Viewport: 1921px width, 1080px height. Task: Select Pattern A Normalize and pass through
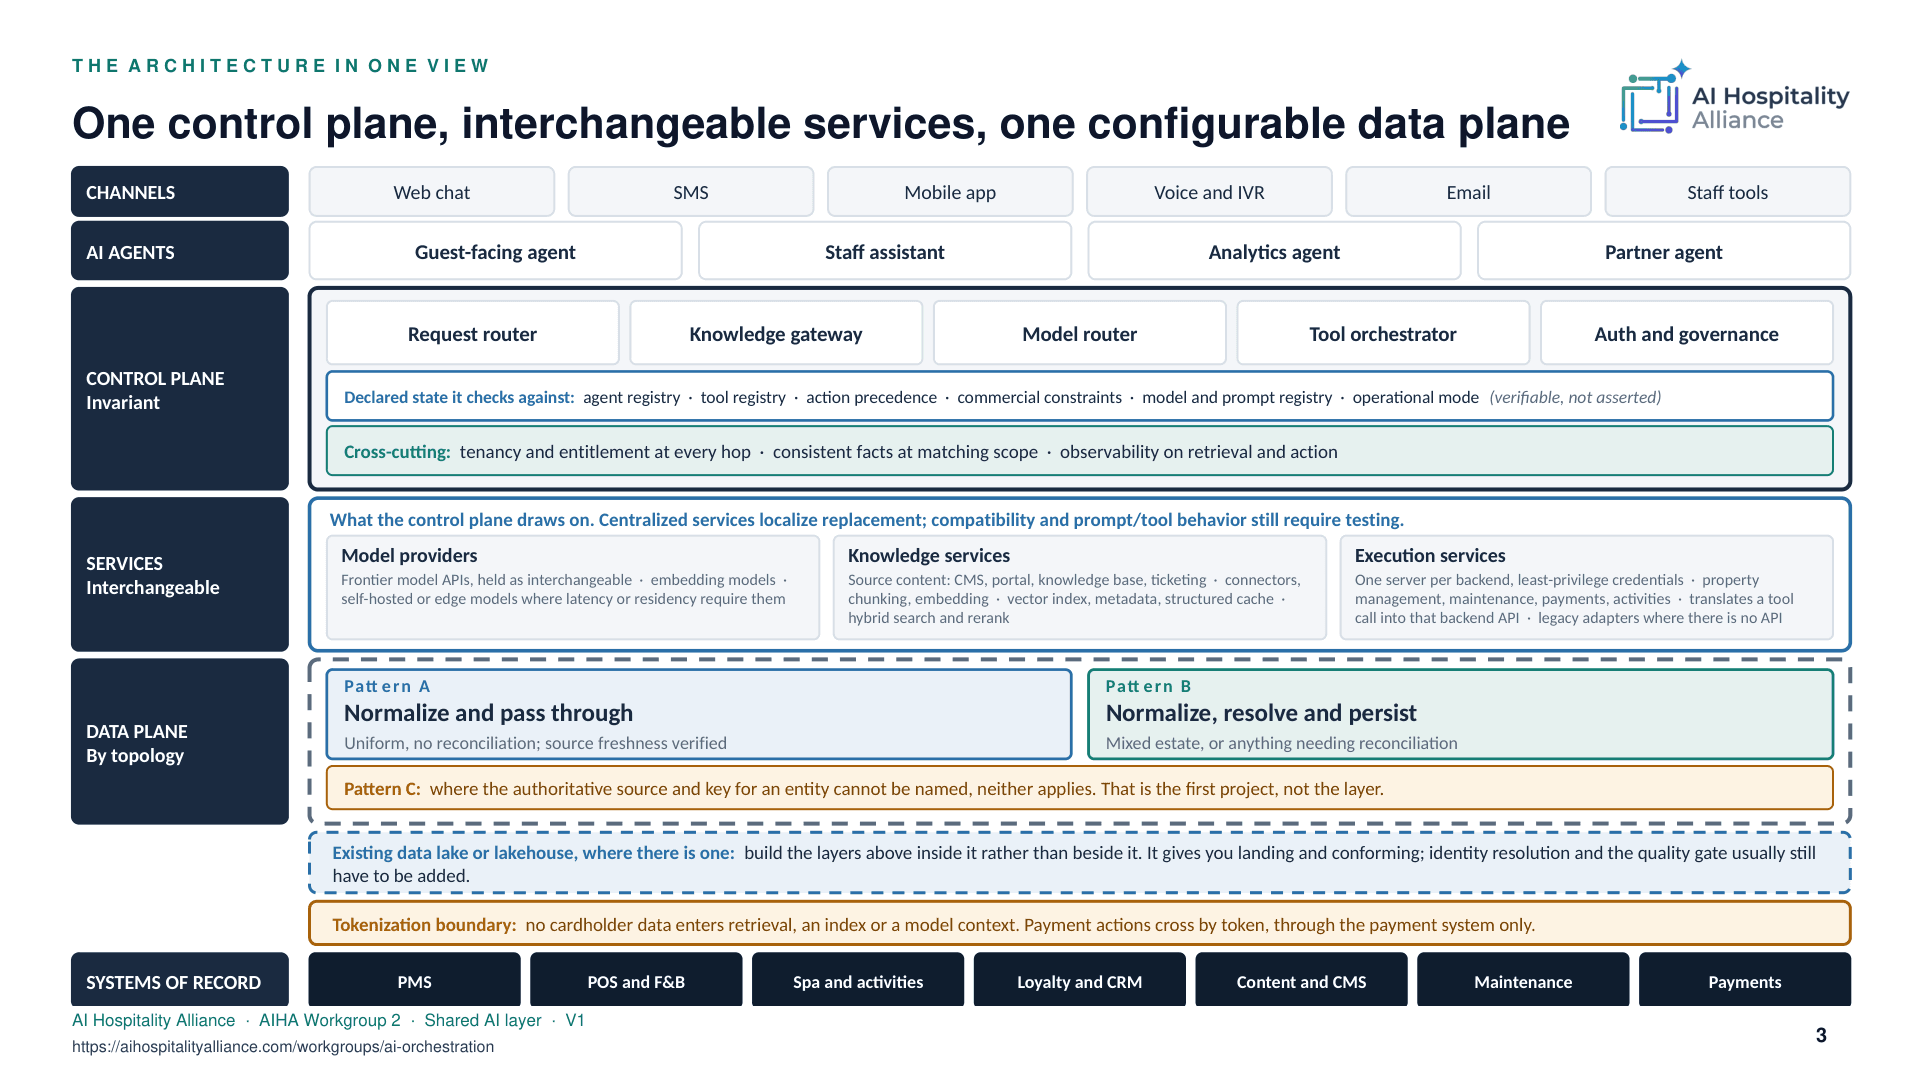pos(699,714)
